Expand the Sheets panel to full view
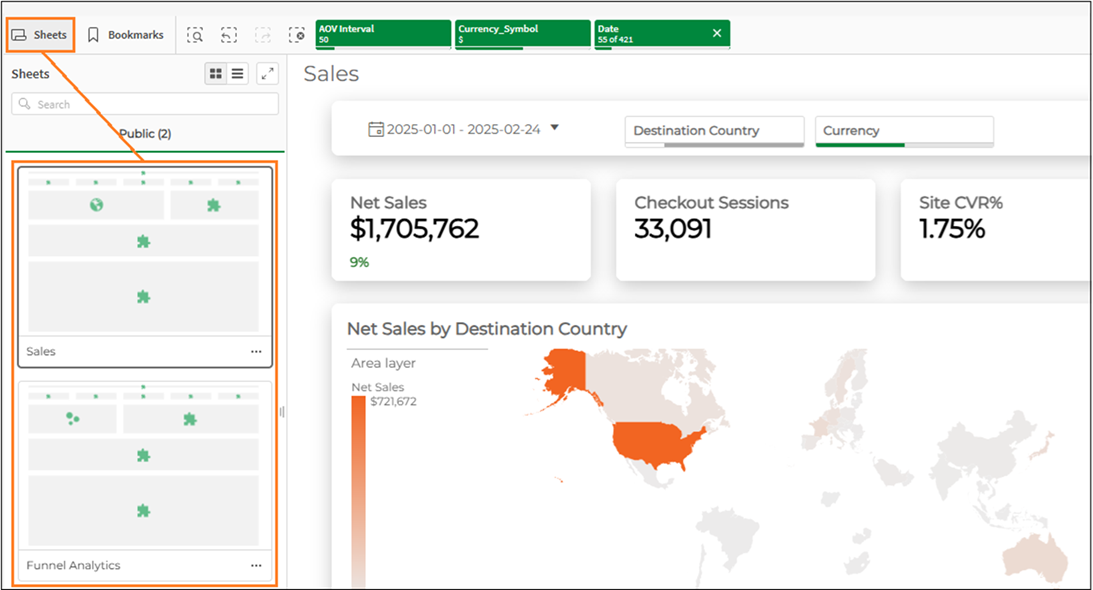Viewport: 1093px width, 590px height. [x=267, y=73]
